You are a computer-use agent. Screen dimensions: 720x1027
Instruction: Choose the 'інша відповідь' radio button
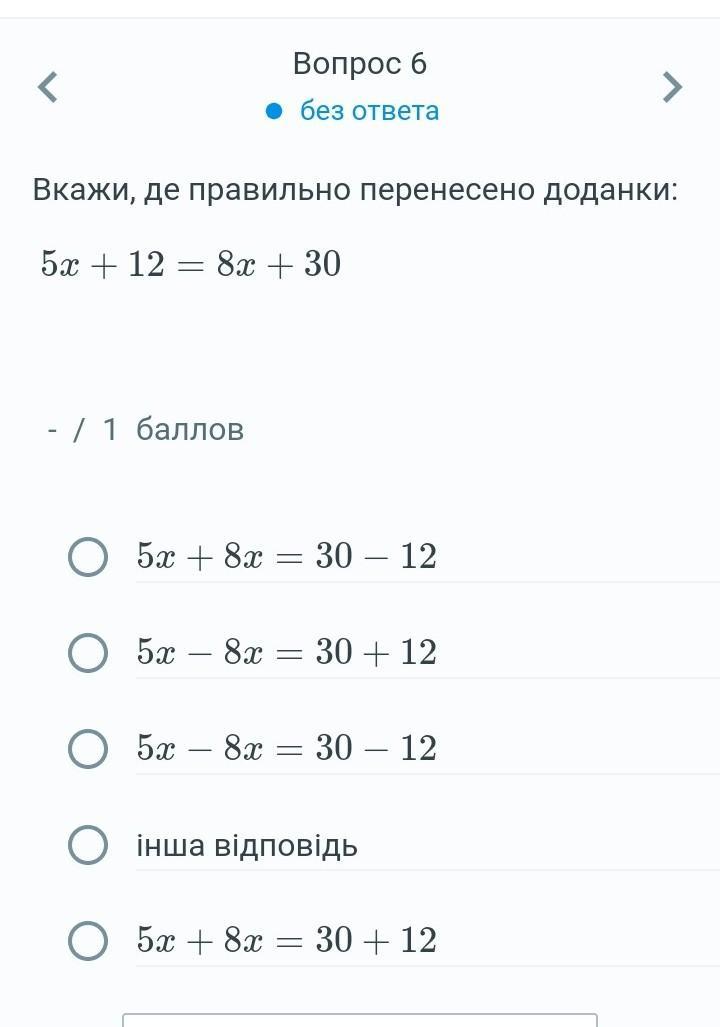88,845
